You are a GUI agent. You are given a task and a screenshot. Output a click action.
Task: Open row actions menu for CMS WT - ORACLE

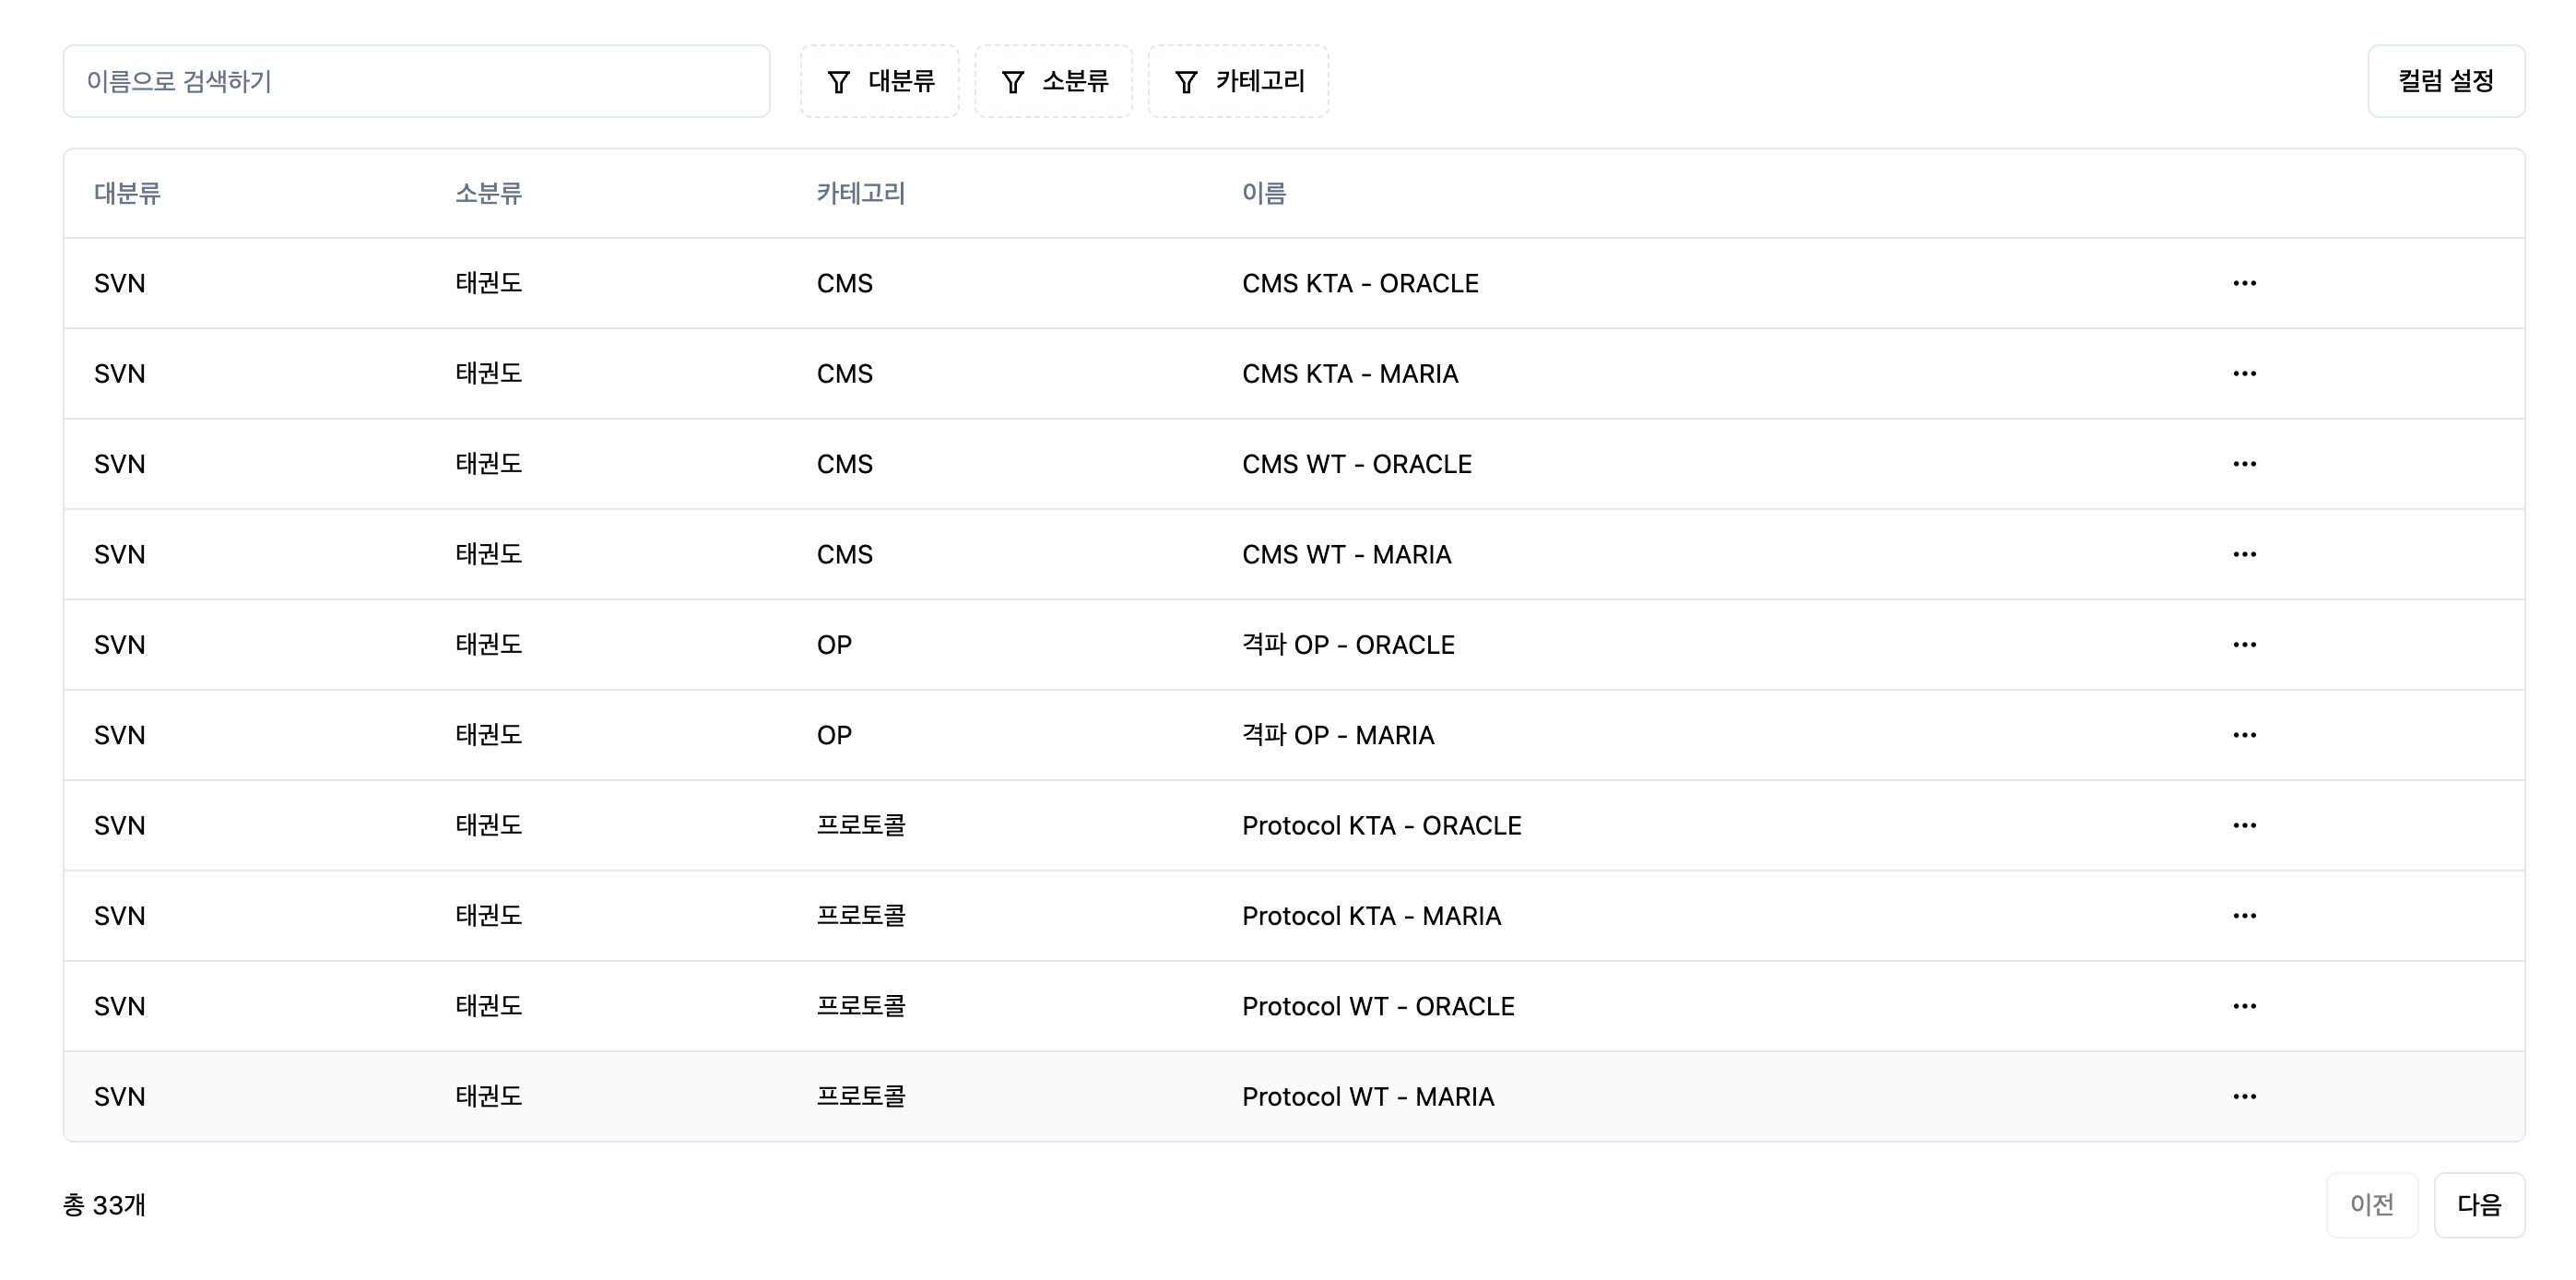2244,464
